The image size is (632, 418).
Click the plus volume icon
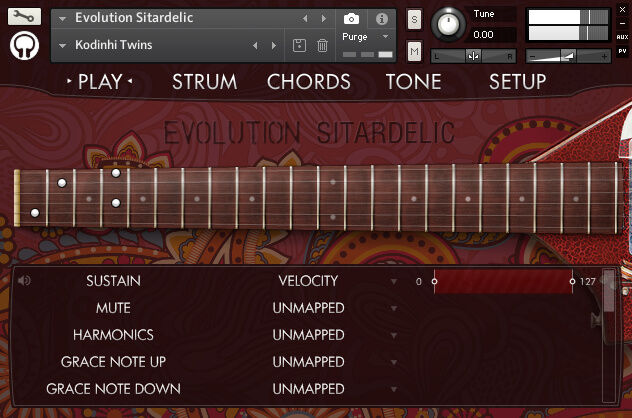pyautogui.click(x=604, y=57)
